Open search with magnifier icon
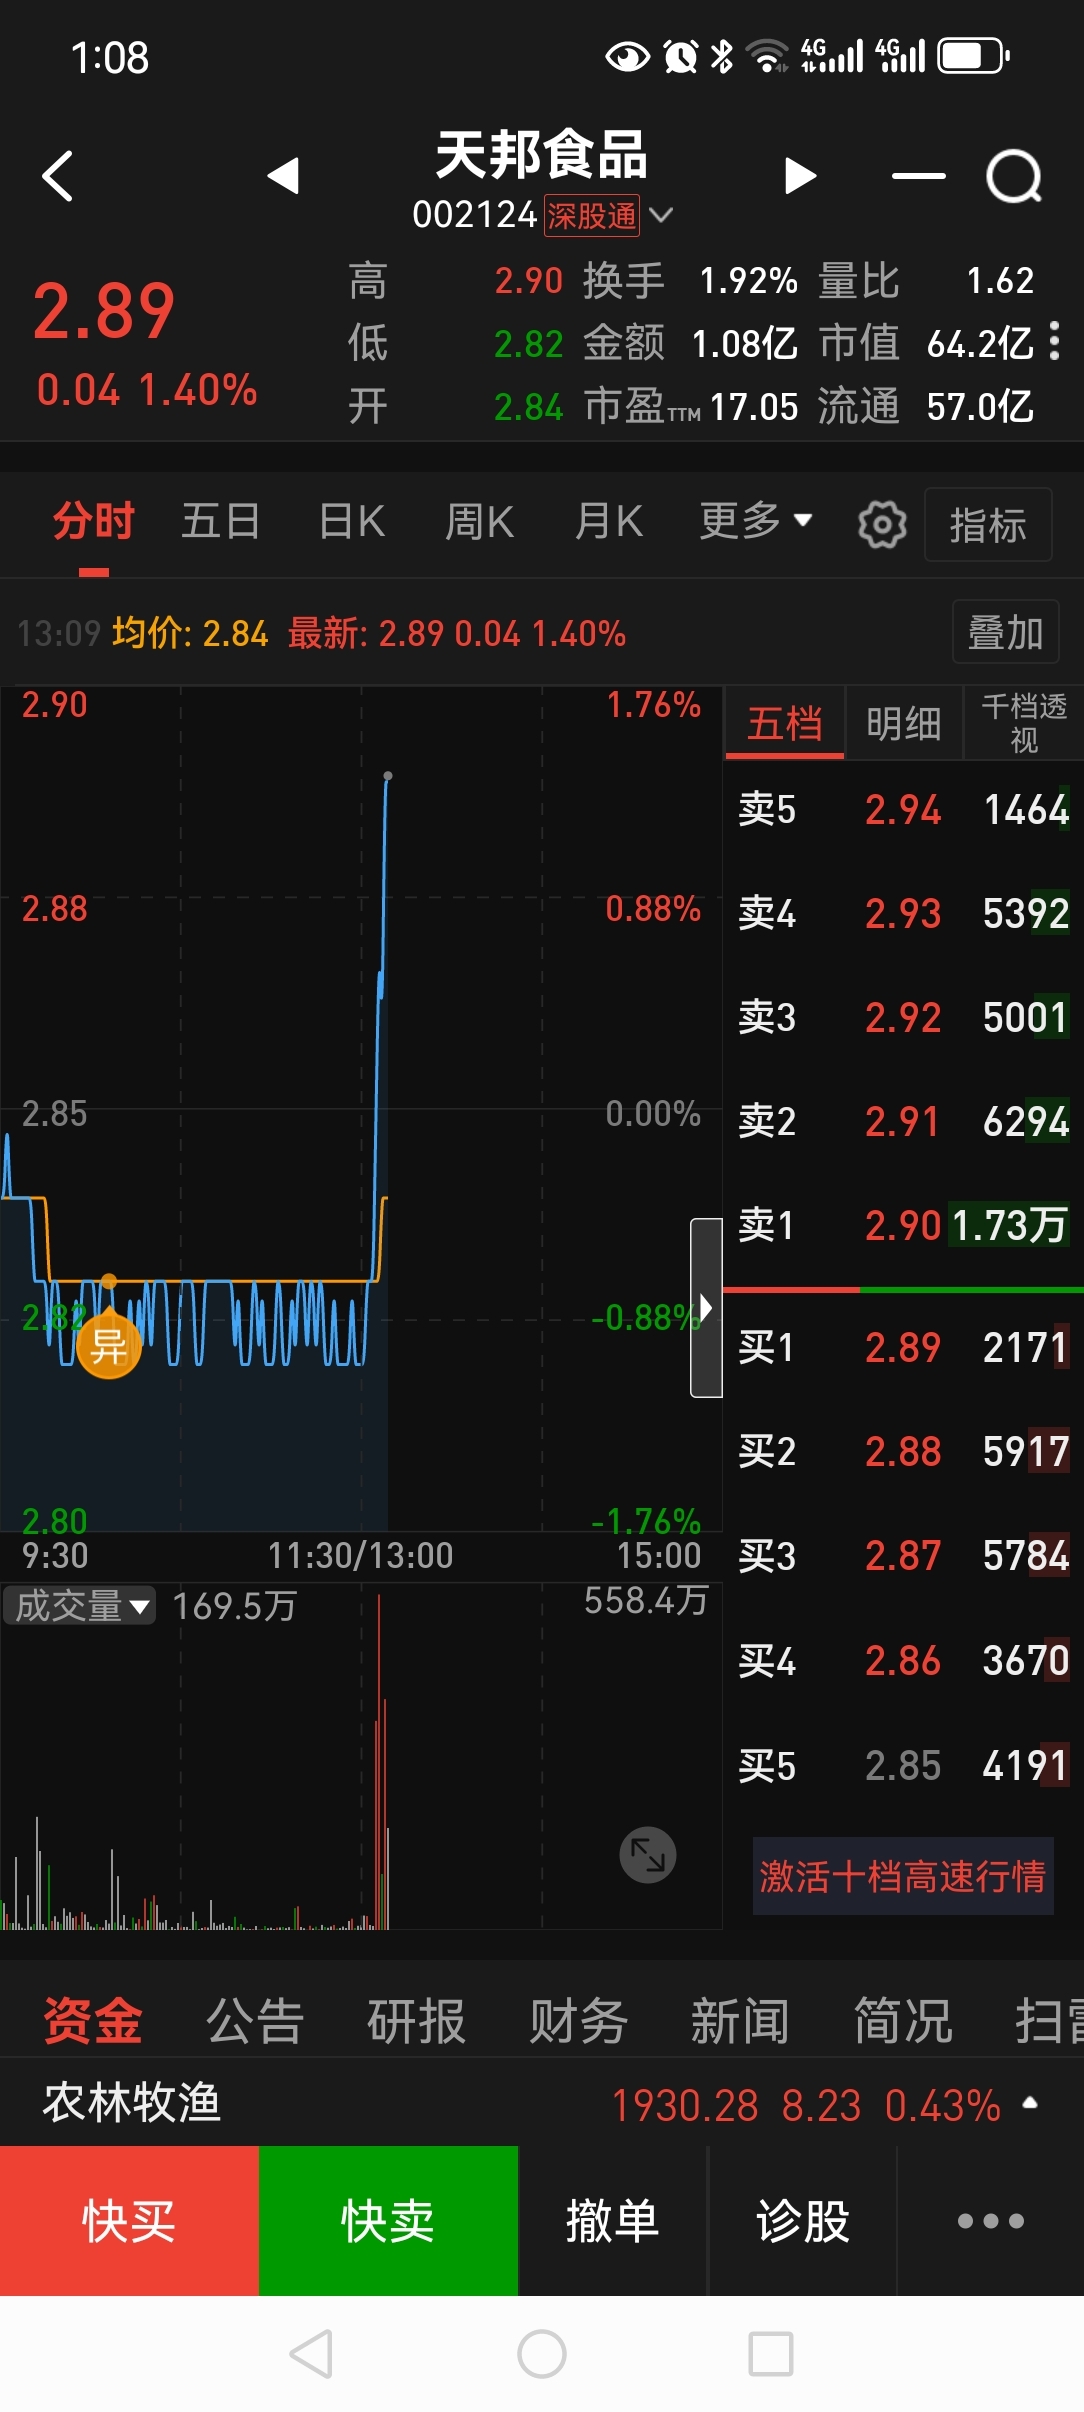1084x2412 pixels. tap(1014, 177)
